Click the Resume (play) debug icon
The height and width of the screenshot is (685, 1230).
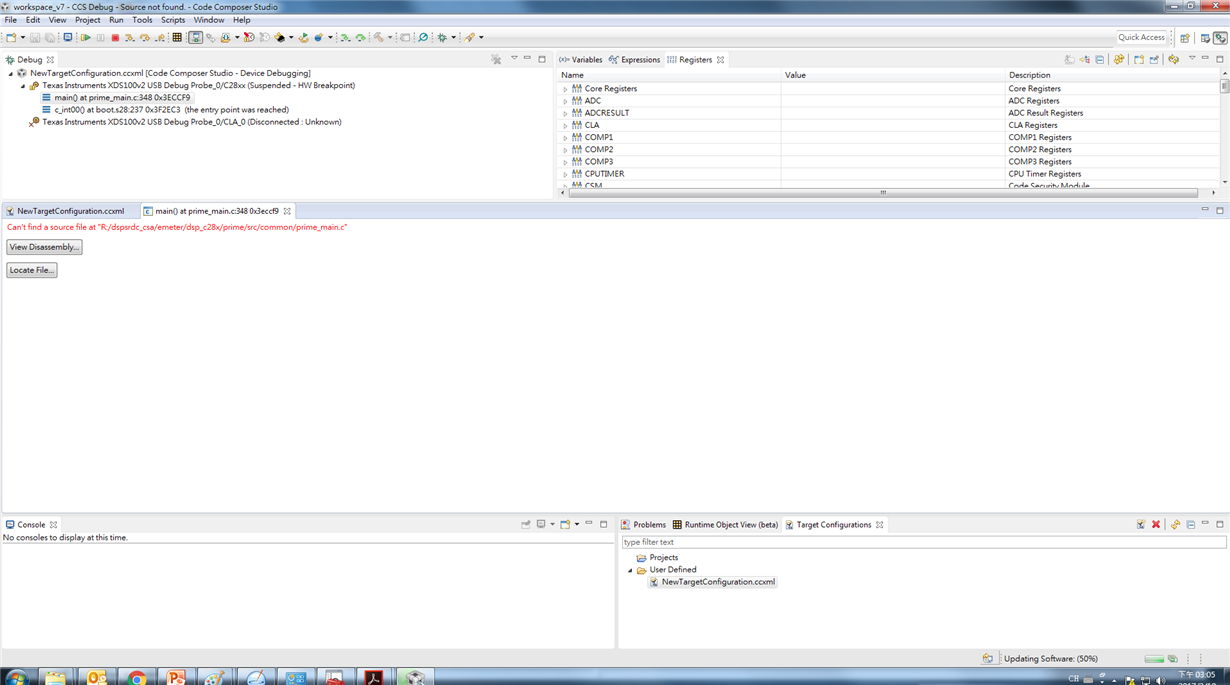click(x=85, y=37)
